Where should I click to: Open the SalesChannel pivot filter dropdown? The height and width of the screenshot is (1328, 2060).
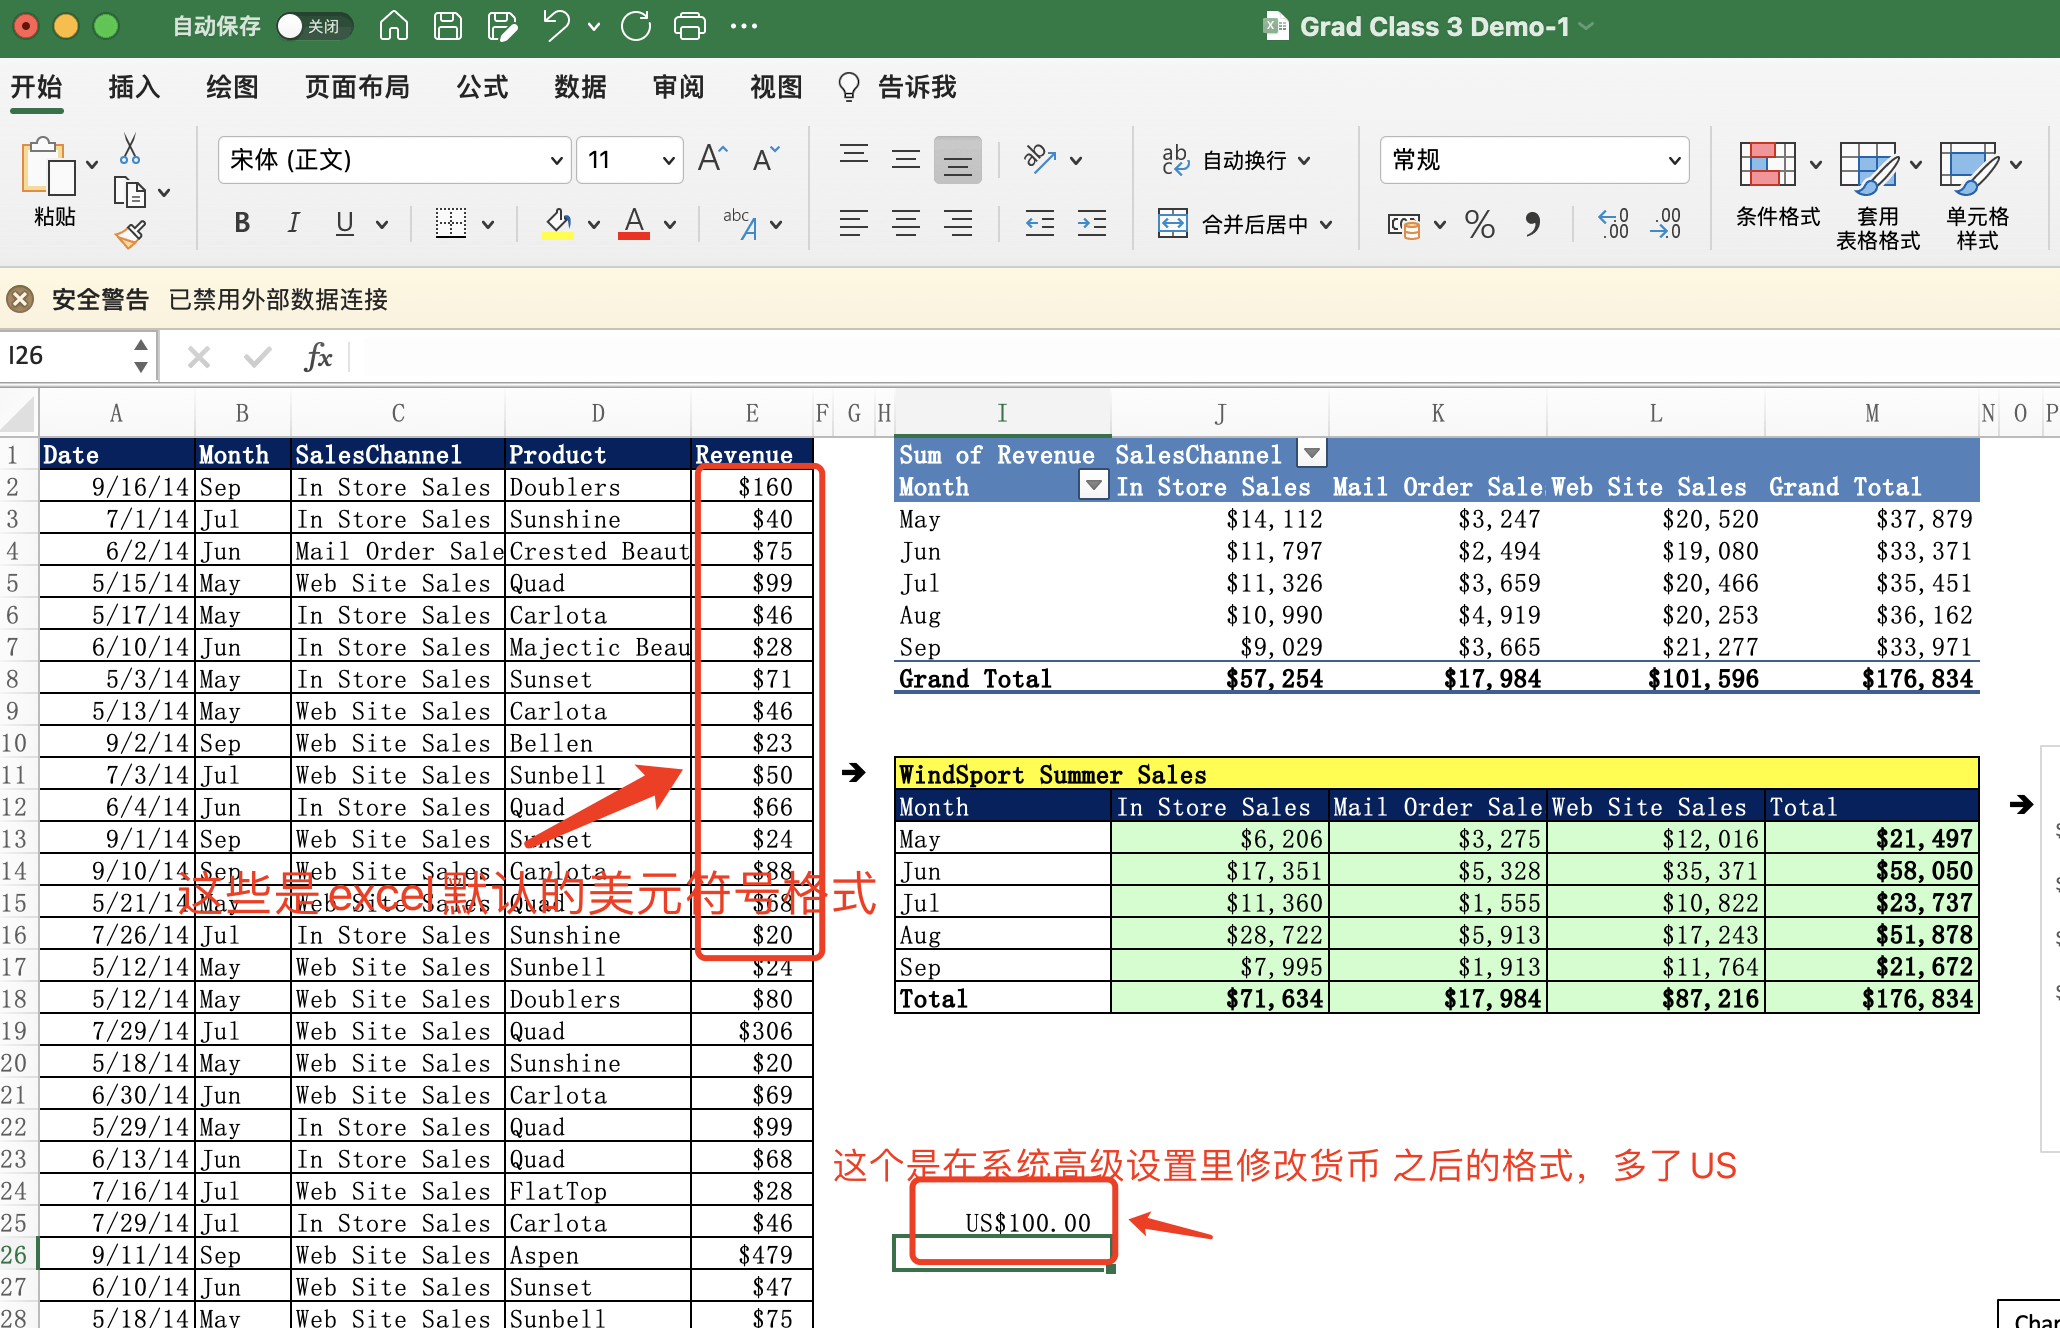[1311, 454]
